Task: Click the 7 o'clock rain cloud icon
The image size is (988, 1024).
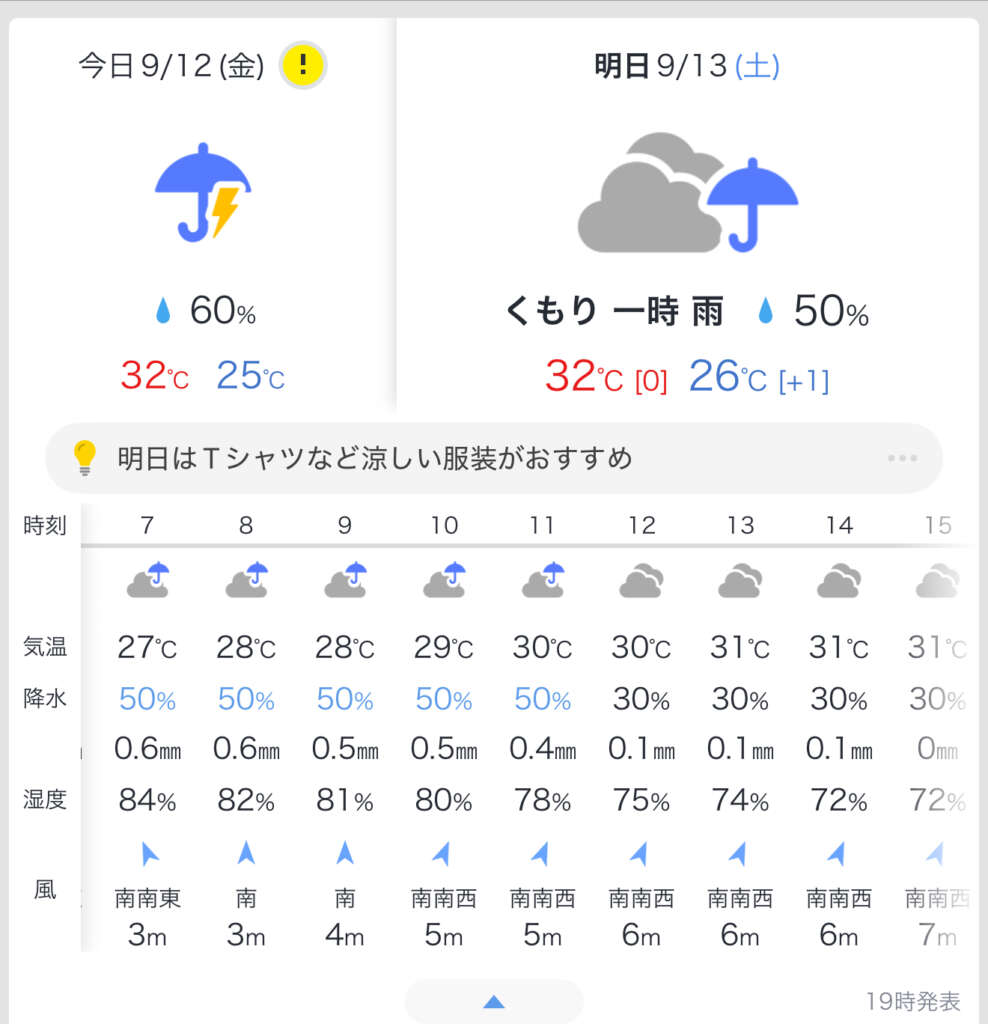Action: coord(148,579)
